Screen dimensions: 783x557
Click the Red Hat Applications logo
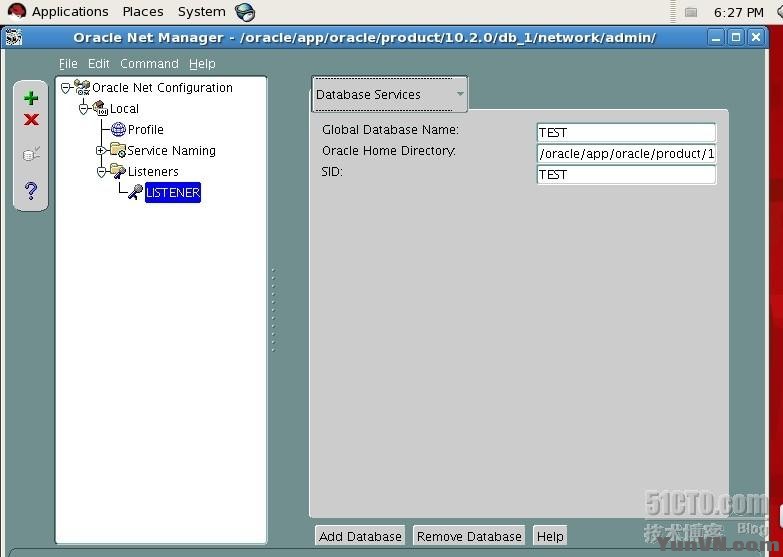point(16,11)
